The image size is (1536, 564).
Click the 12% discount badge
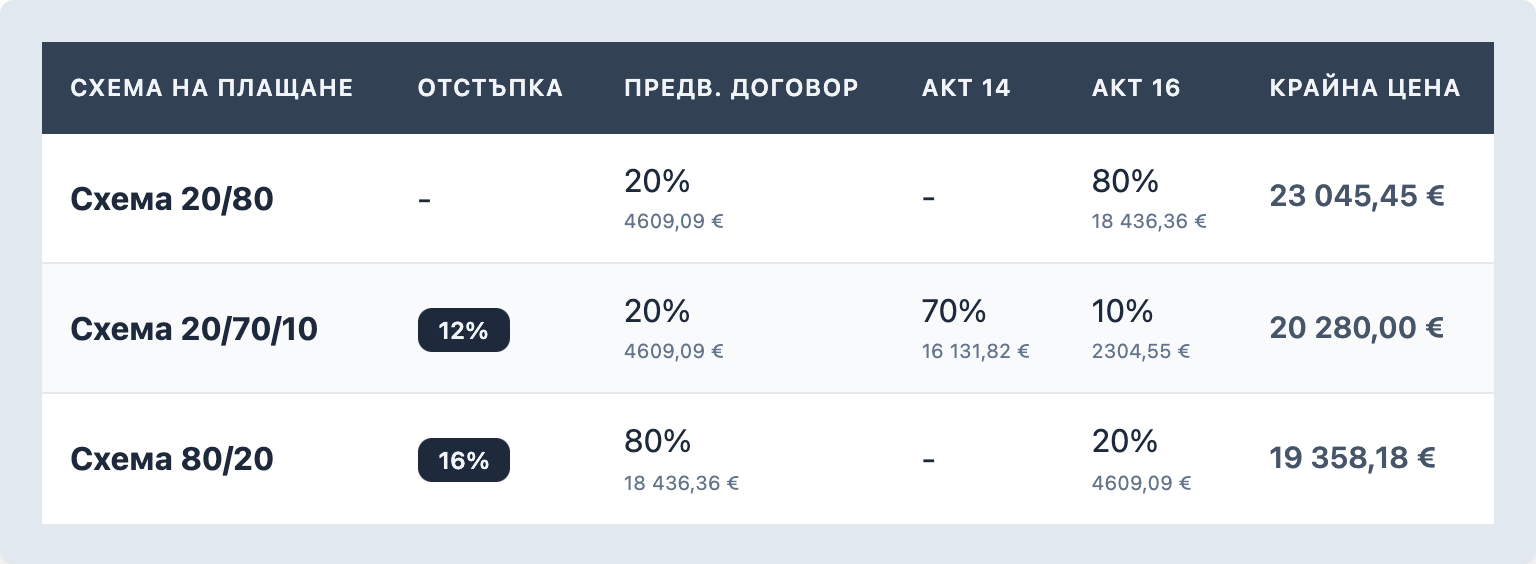[463, 331]
